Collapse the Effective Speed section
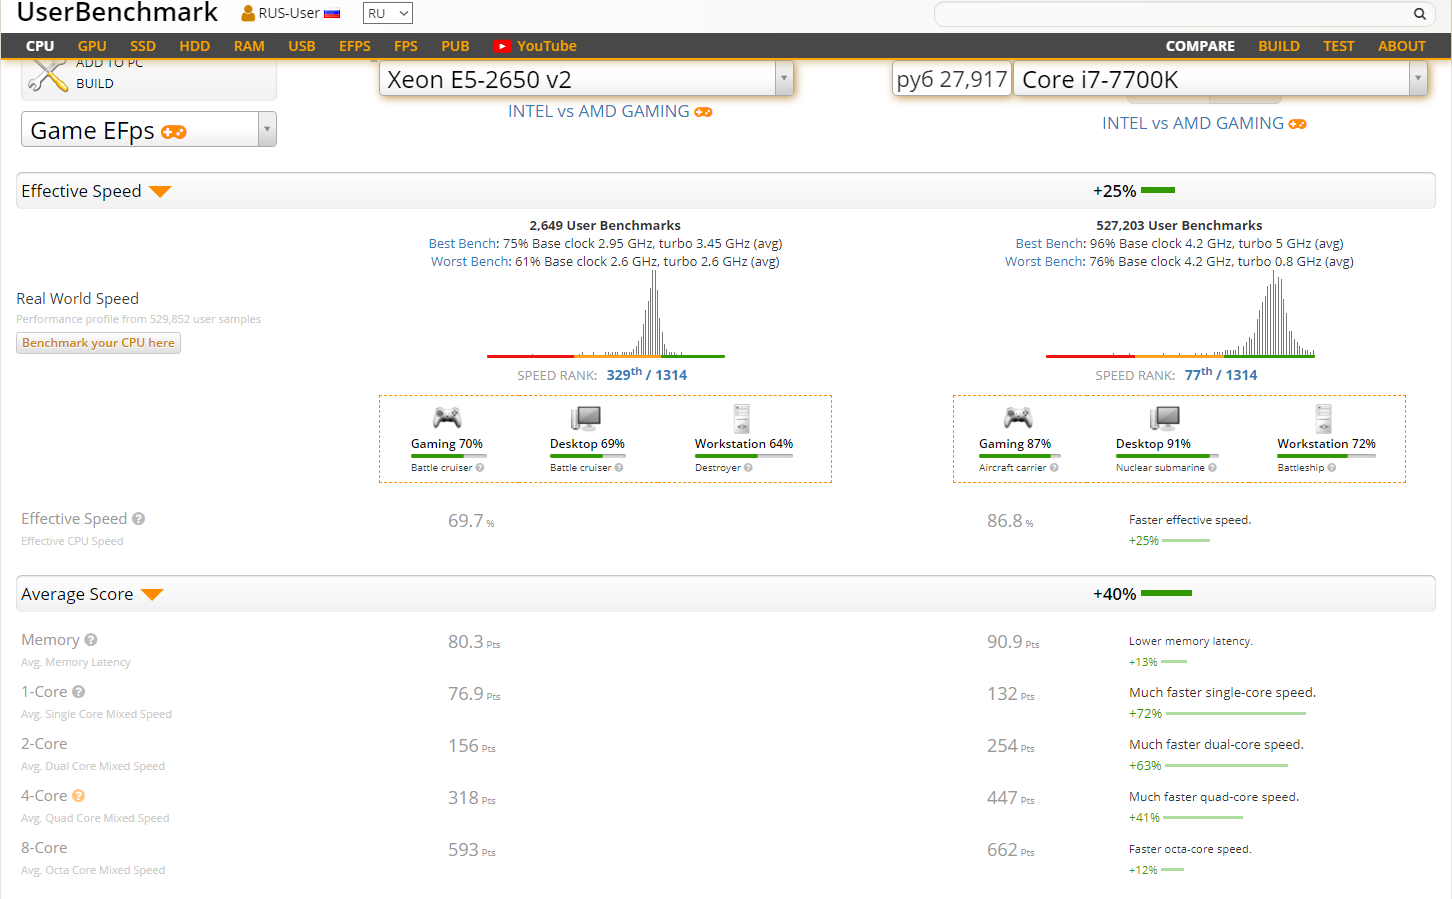Viewport: 1452px width, 899px height. [x=160, y=191]
